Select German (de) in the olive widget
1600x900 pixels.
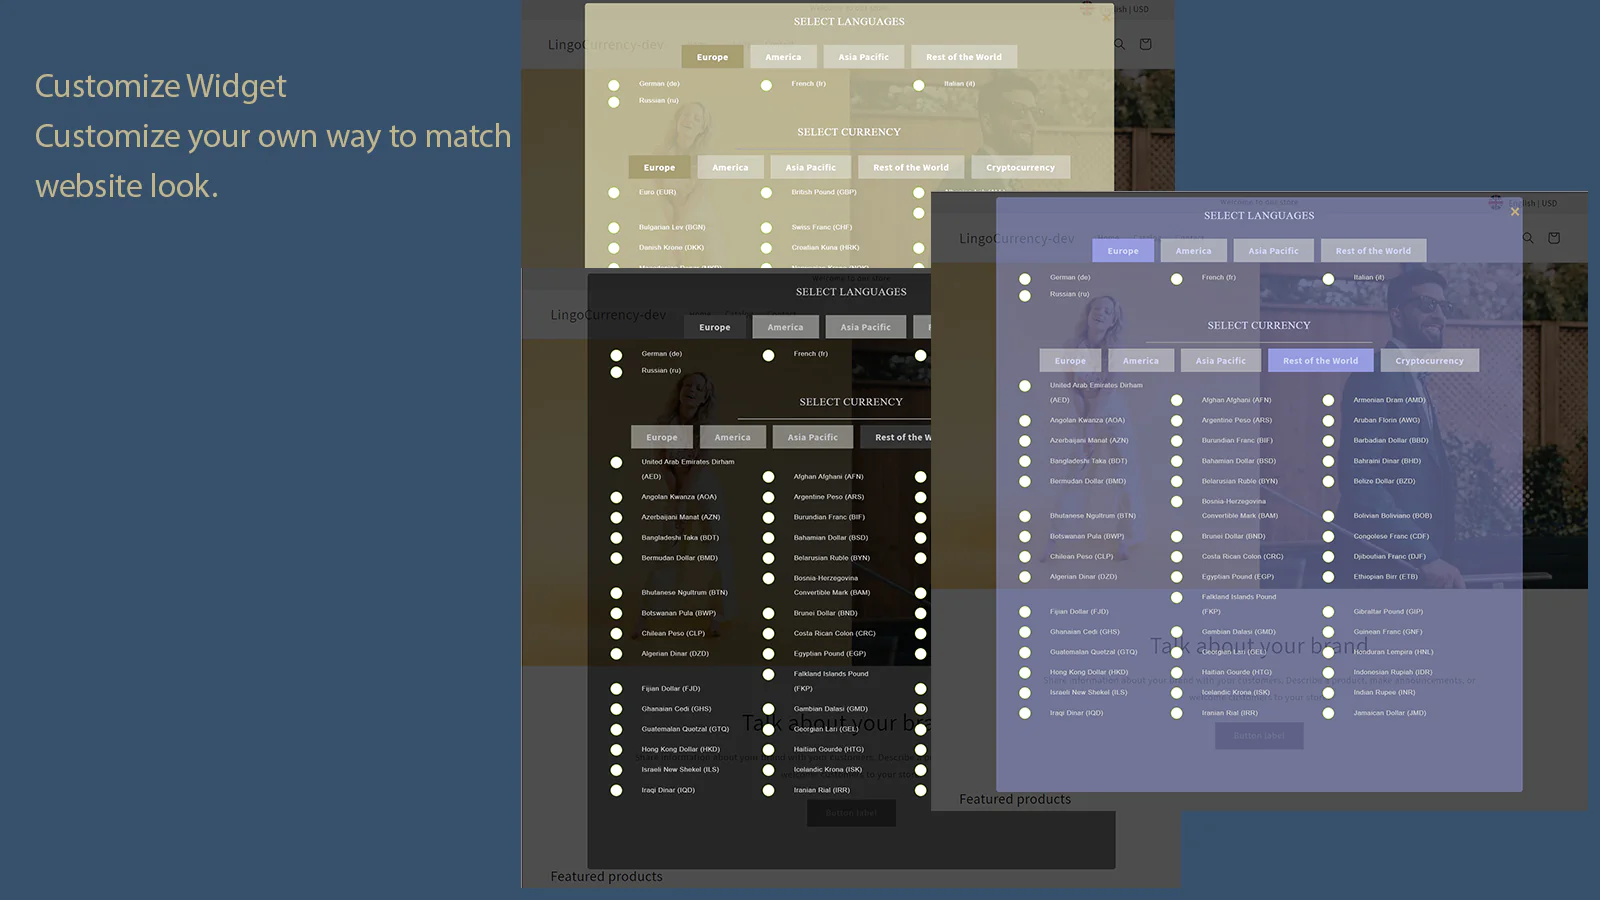coord(614,85)
